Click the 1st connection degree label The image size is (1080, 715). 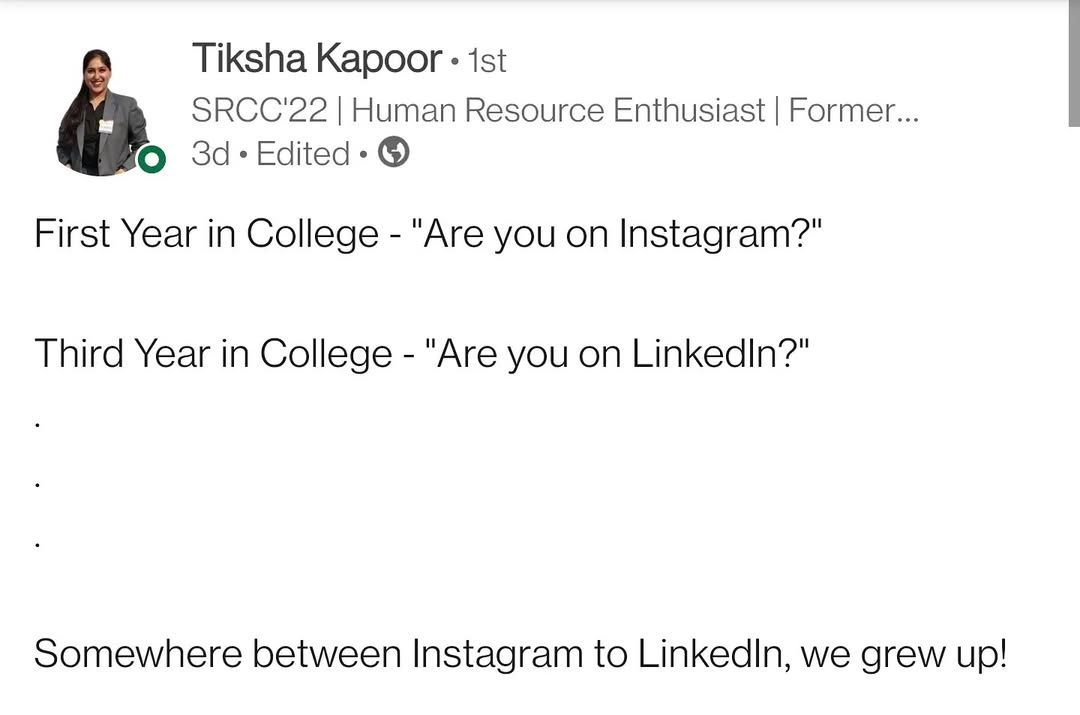(x=487, y=61)
